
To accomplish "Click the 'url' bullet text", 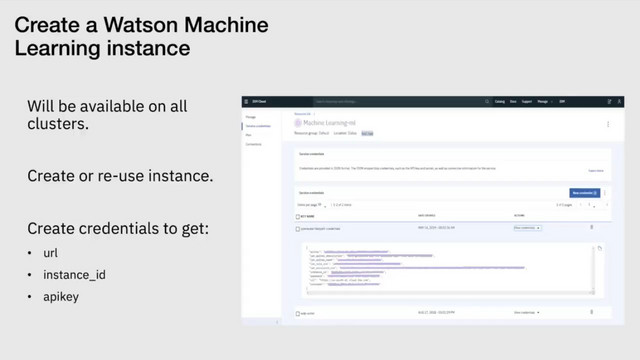I will 50,253.
